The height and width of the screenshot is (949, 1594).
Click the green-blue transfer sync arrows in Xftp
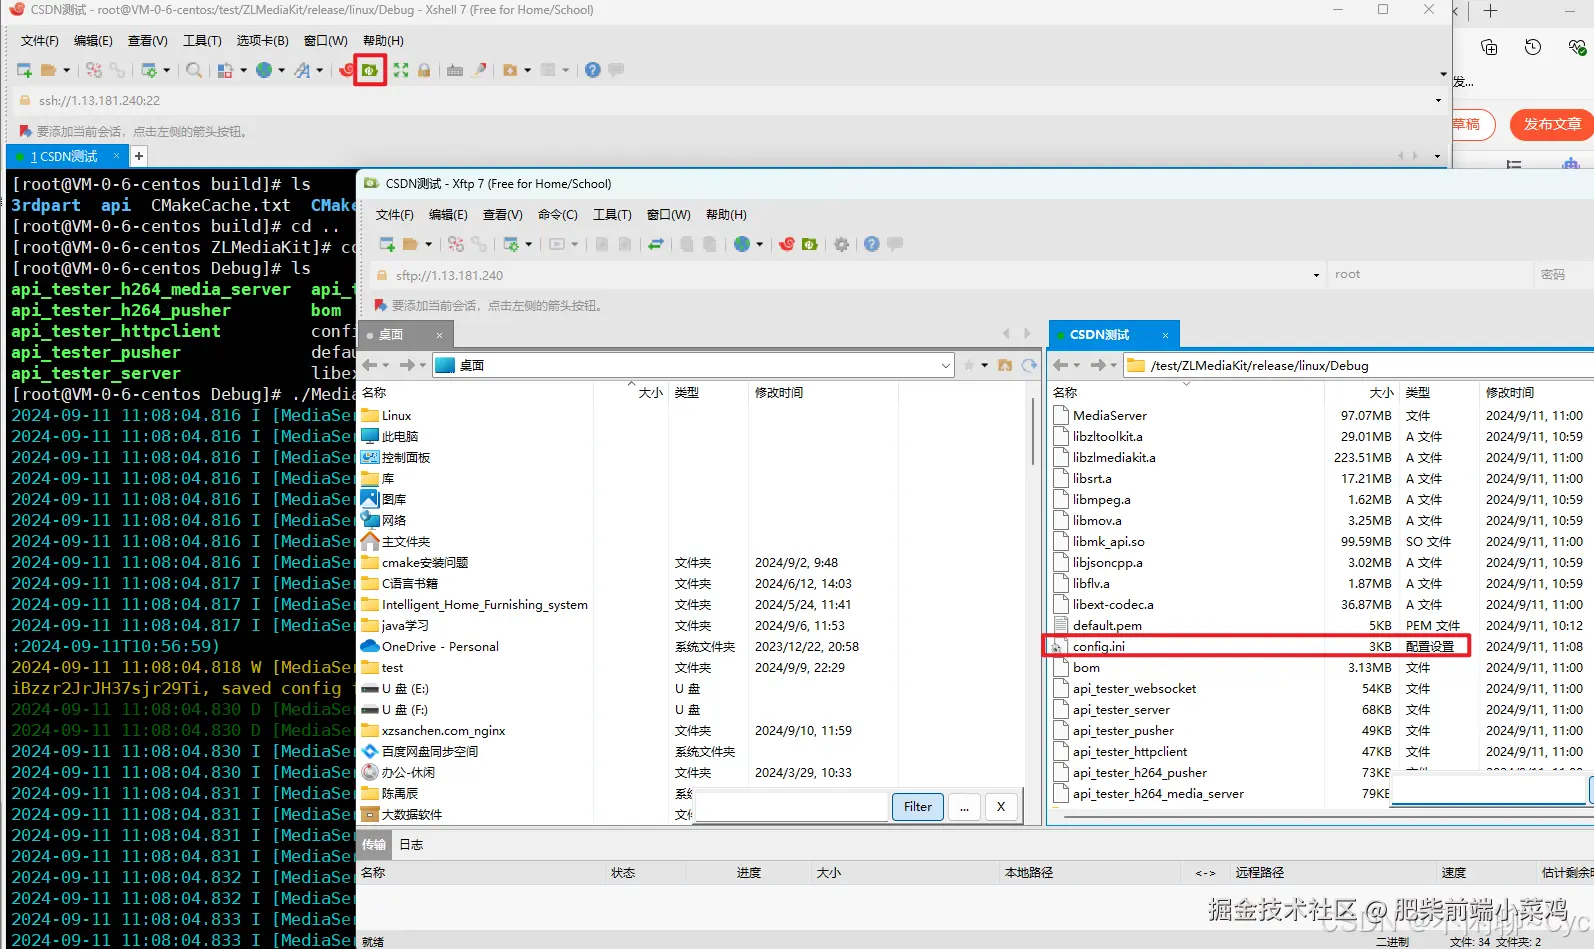[x=656, y=244]
